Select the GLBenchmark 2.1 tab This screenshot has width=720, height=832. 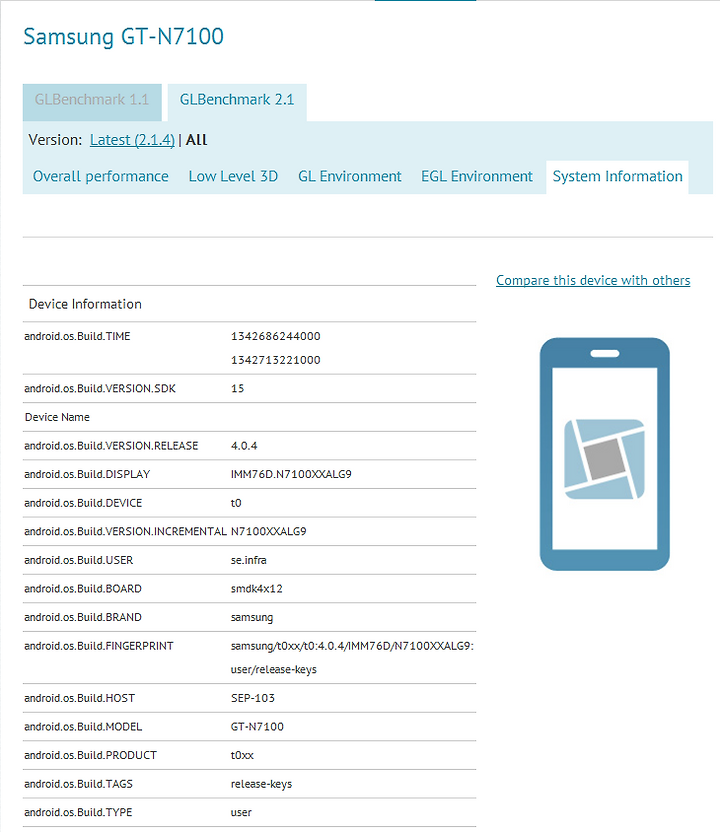click(237, 100)
